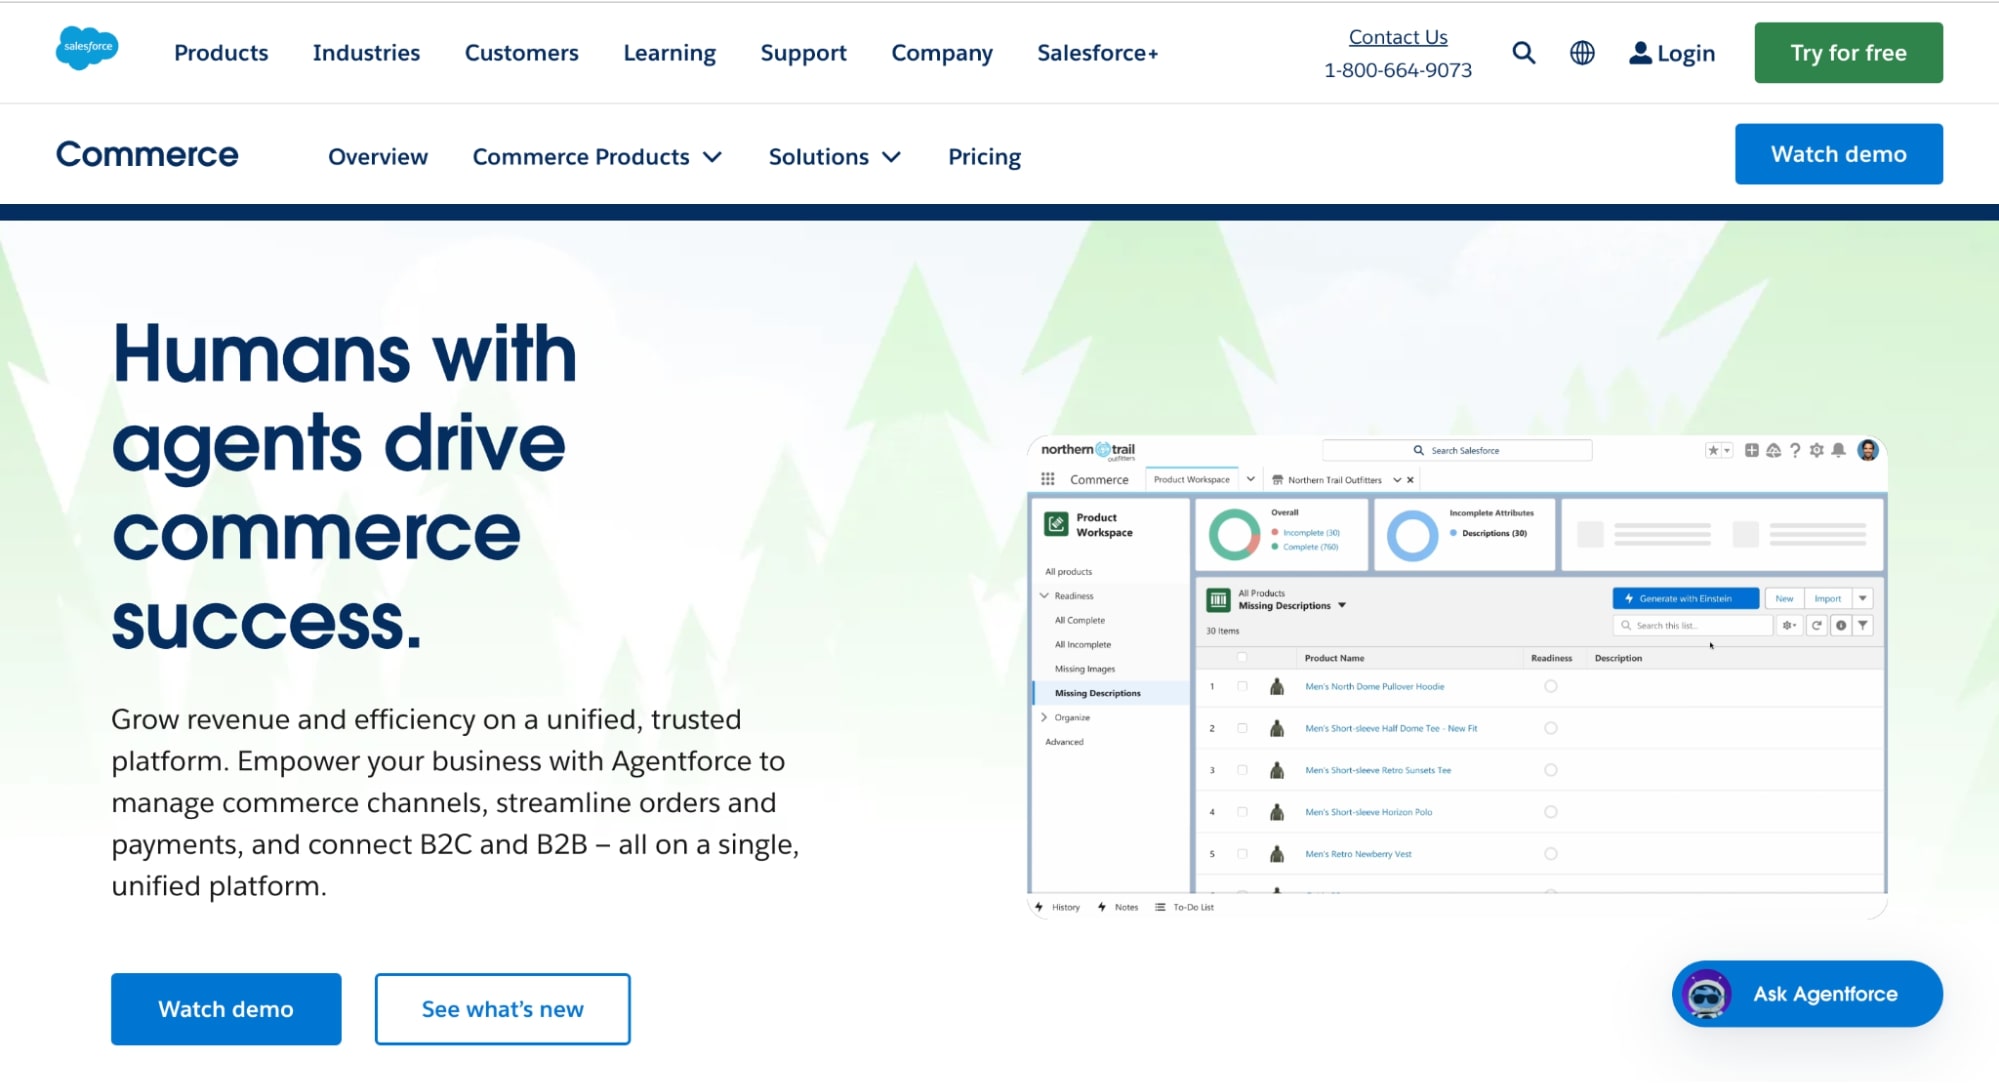Open the Learning menu
Screen dimensions: 1999x1083
click(669, 53)
